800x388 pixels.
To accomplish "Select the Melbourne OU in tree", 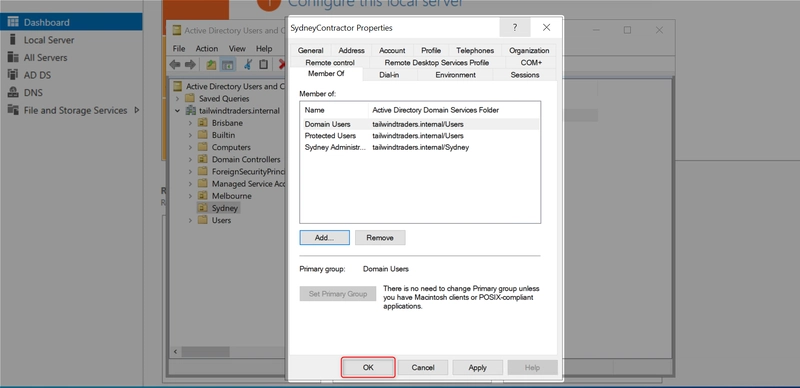I will coord(232,196).
